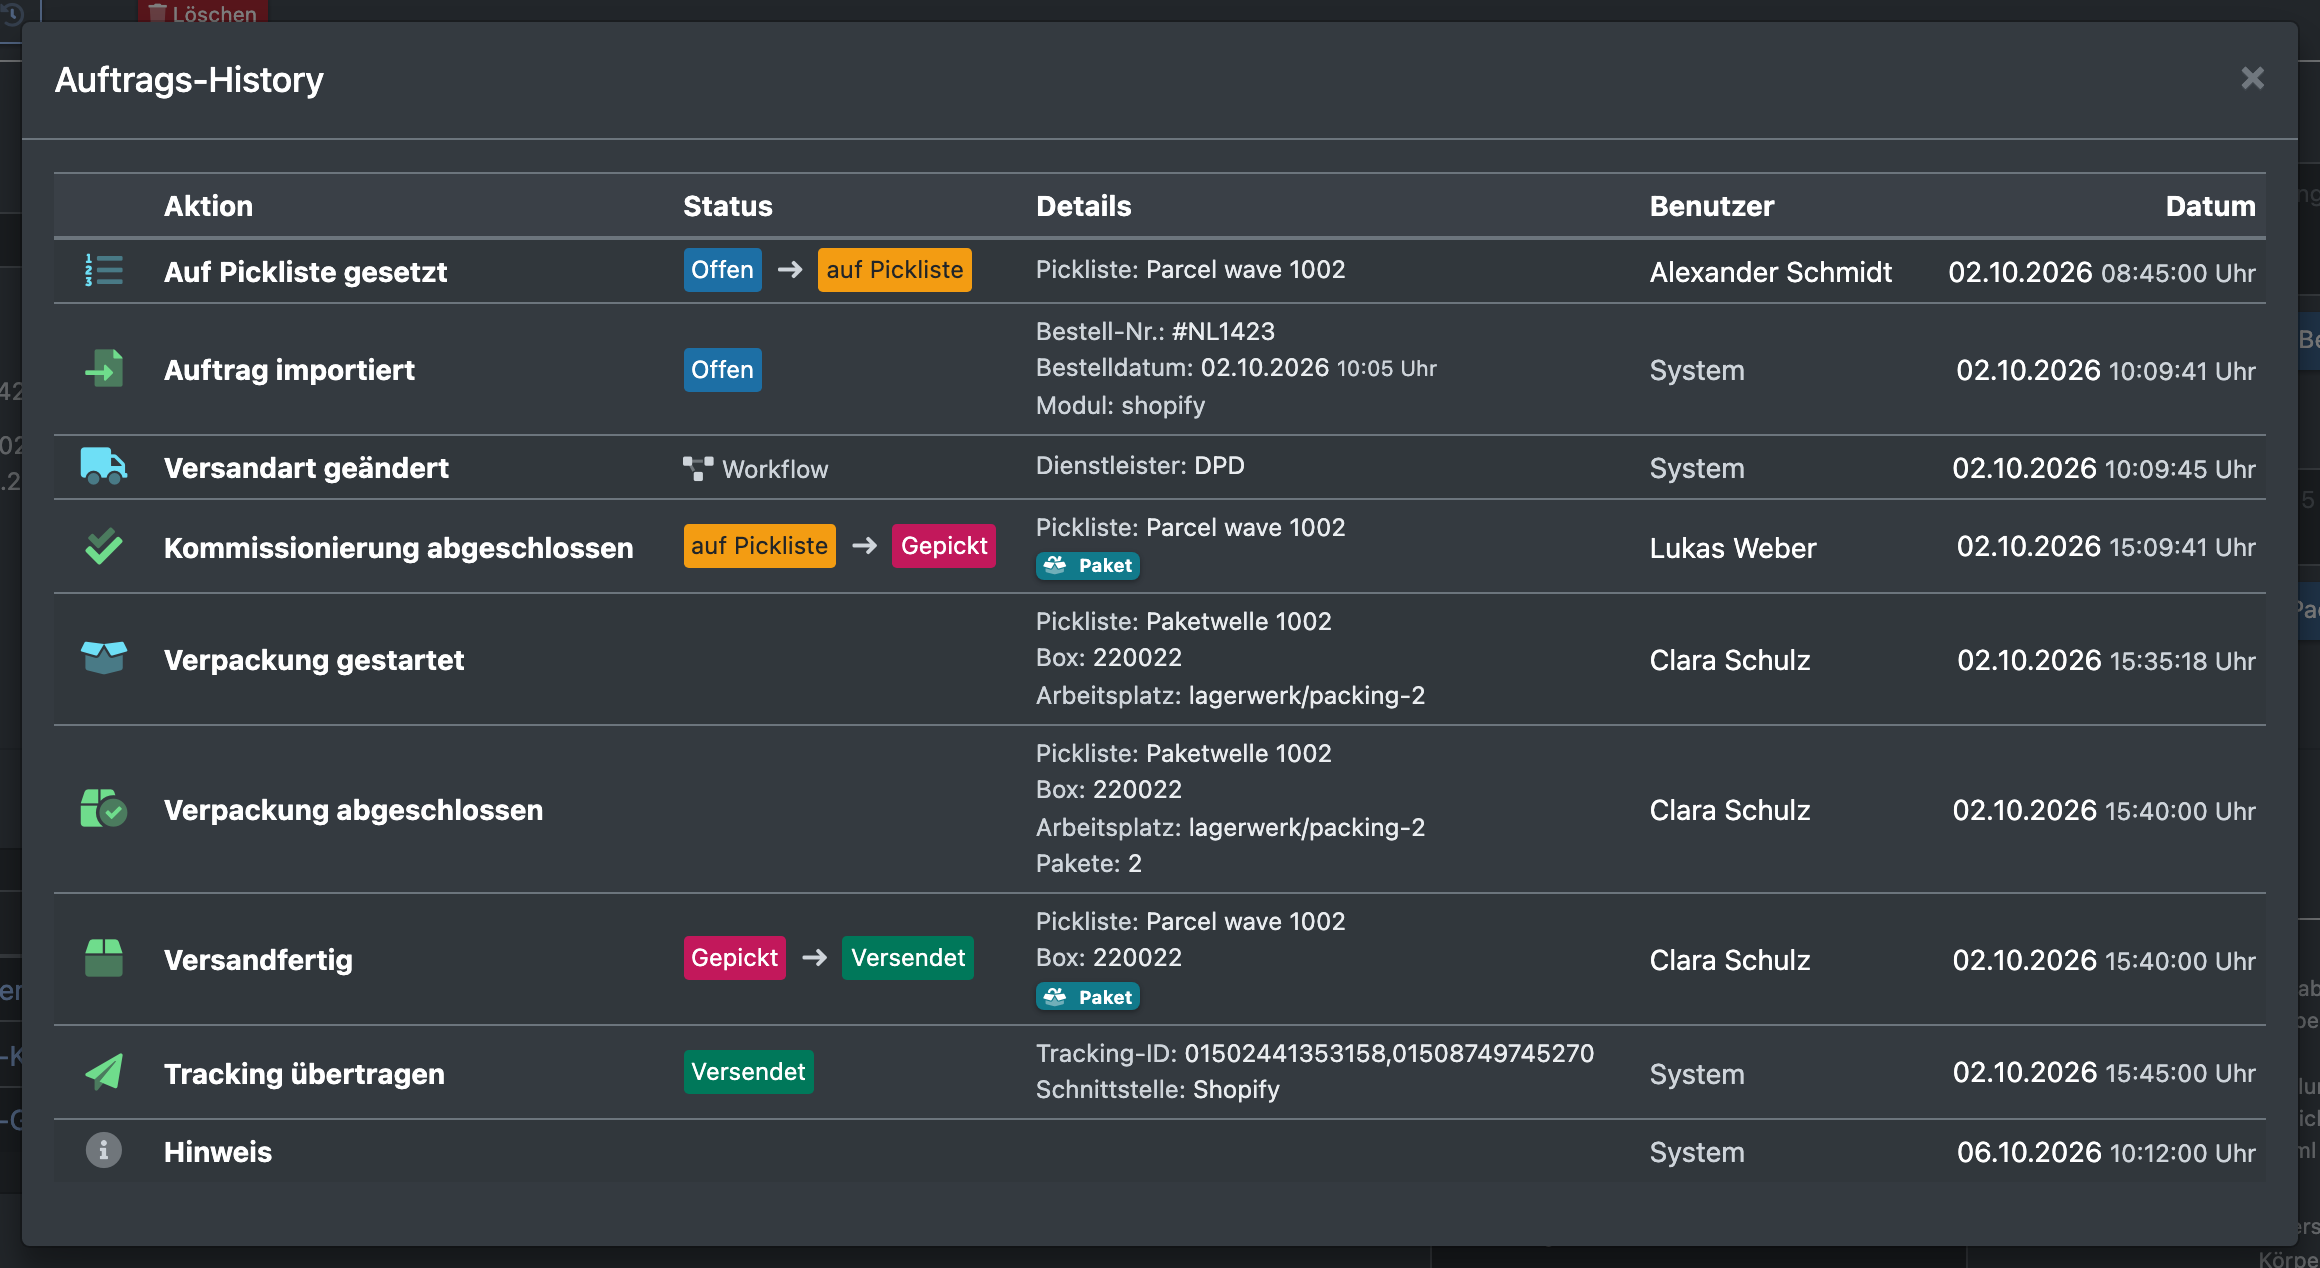Click user name Lukas Weber

[x=1733, y=548]
